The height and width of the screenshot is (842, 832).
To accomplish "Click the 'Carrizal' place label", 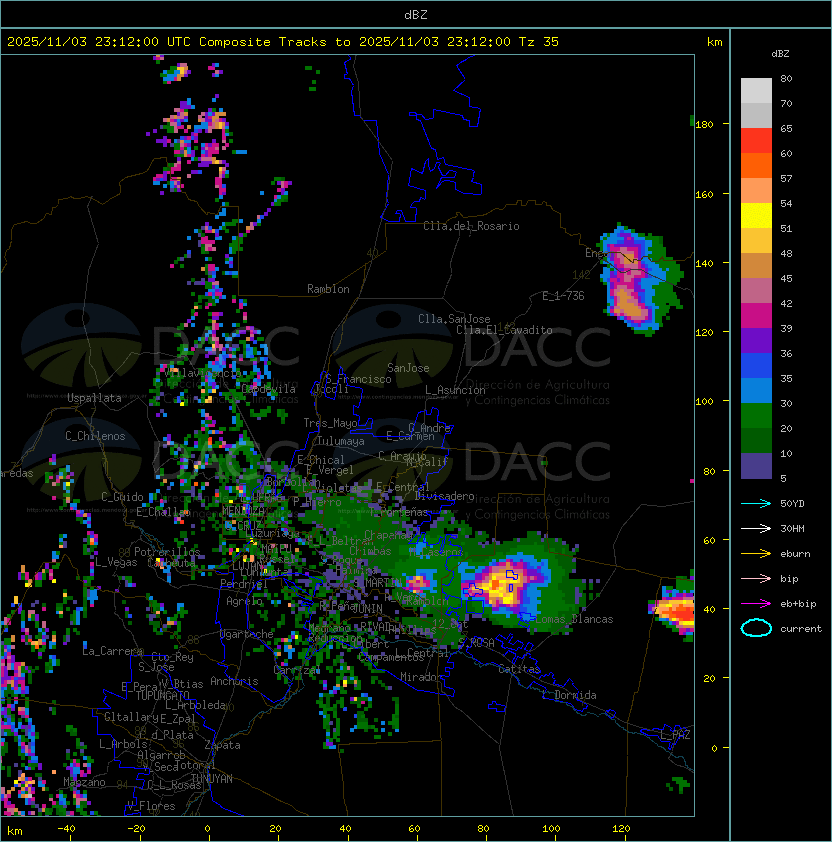I will (x=297, y=670).
